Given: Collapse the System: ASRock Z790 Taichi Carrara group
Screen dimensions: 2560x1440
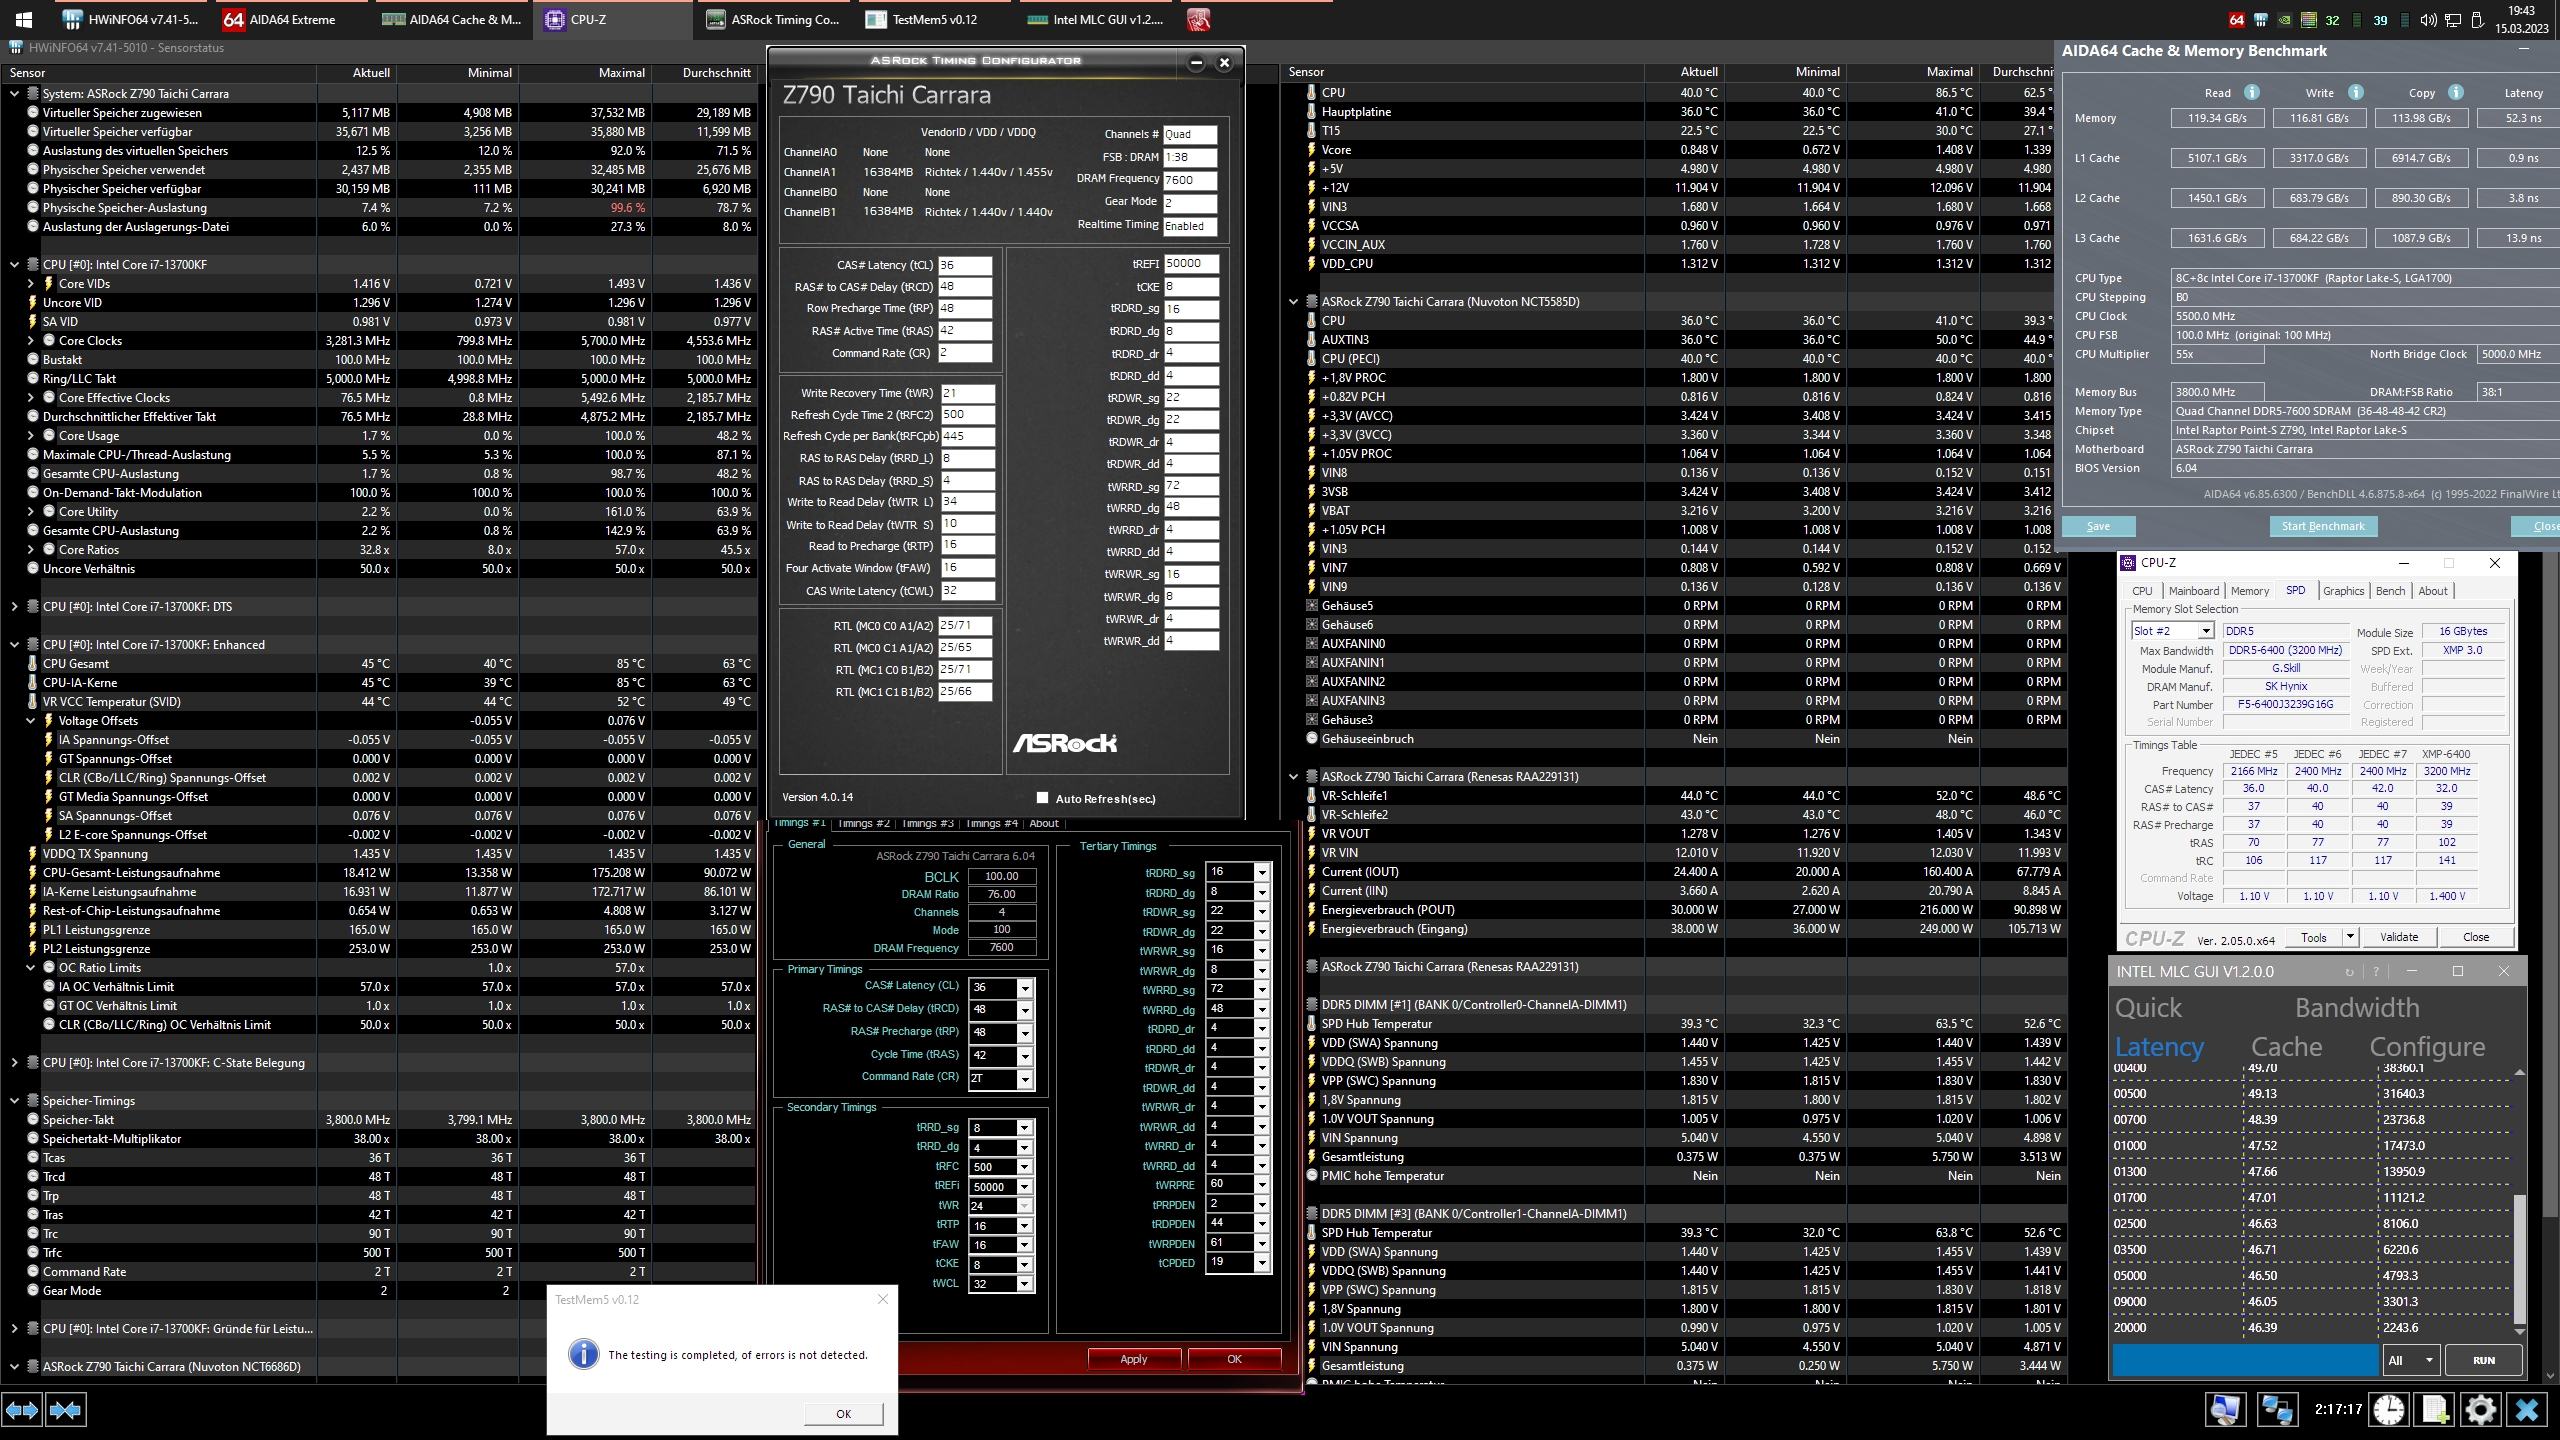Looking at the screenshot, I should pos(15,93).
